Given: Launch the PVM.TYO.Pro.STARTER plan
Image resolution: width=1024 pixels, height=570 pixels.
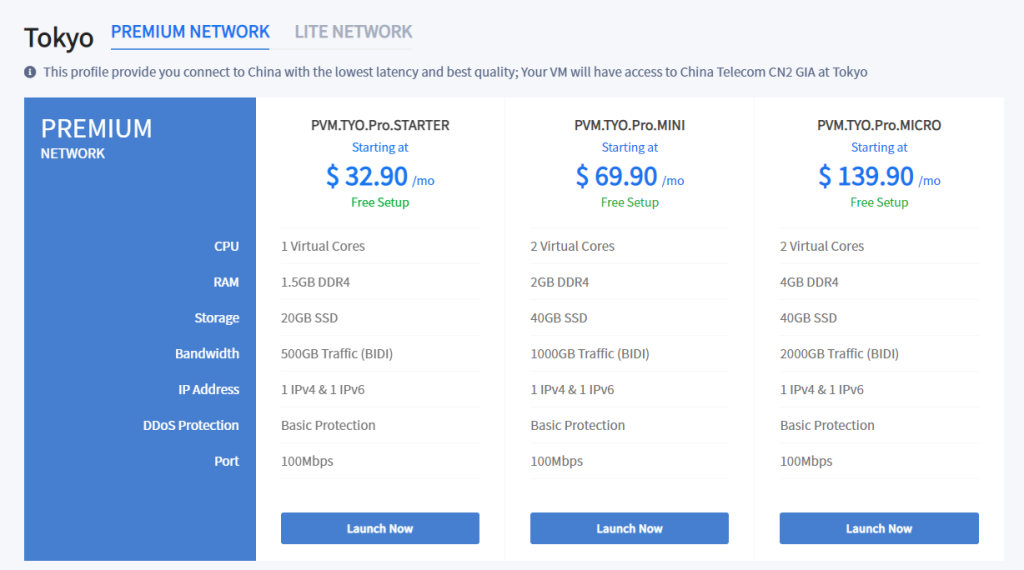Looking at the screenshot, I should pyautogui.click(x=380, y=528).
